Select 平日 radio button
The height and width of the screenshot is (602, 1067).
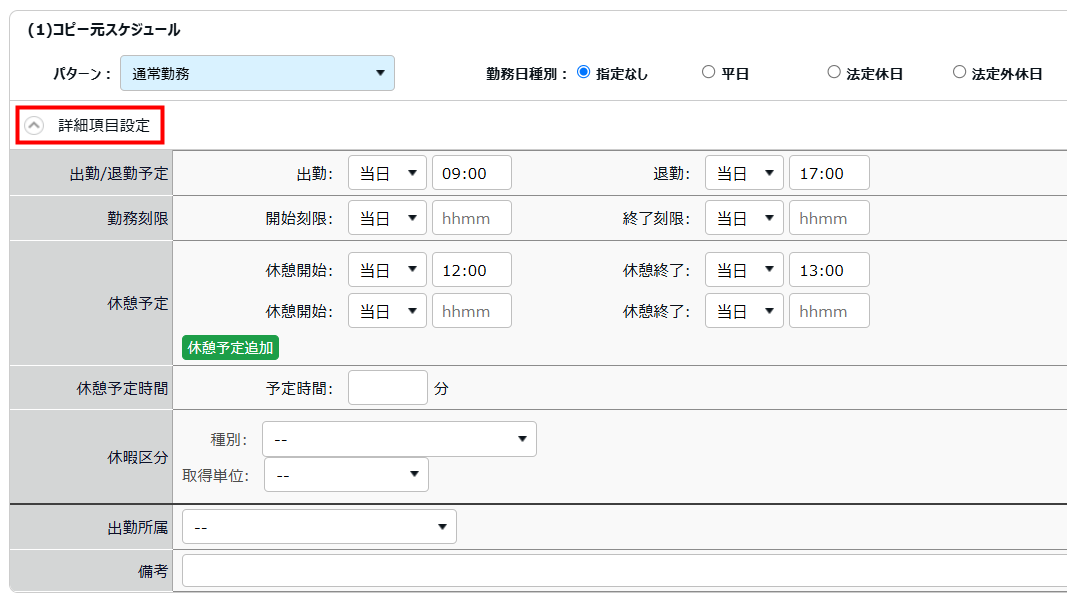(708, 72)
